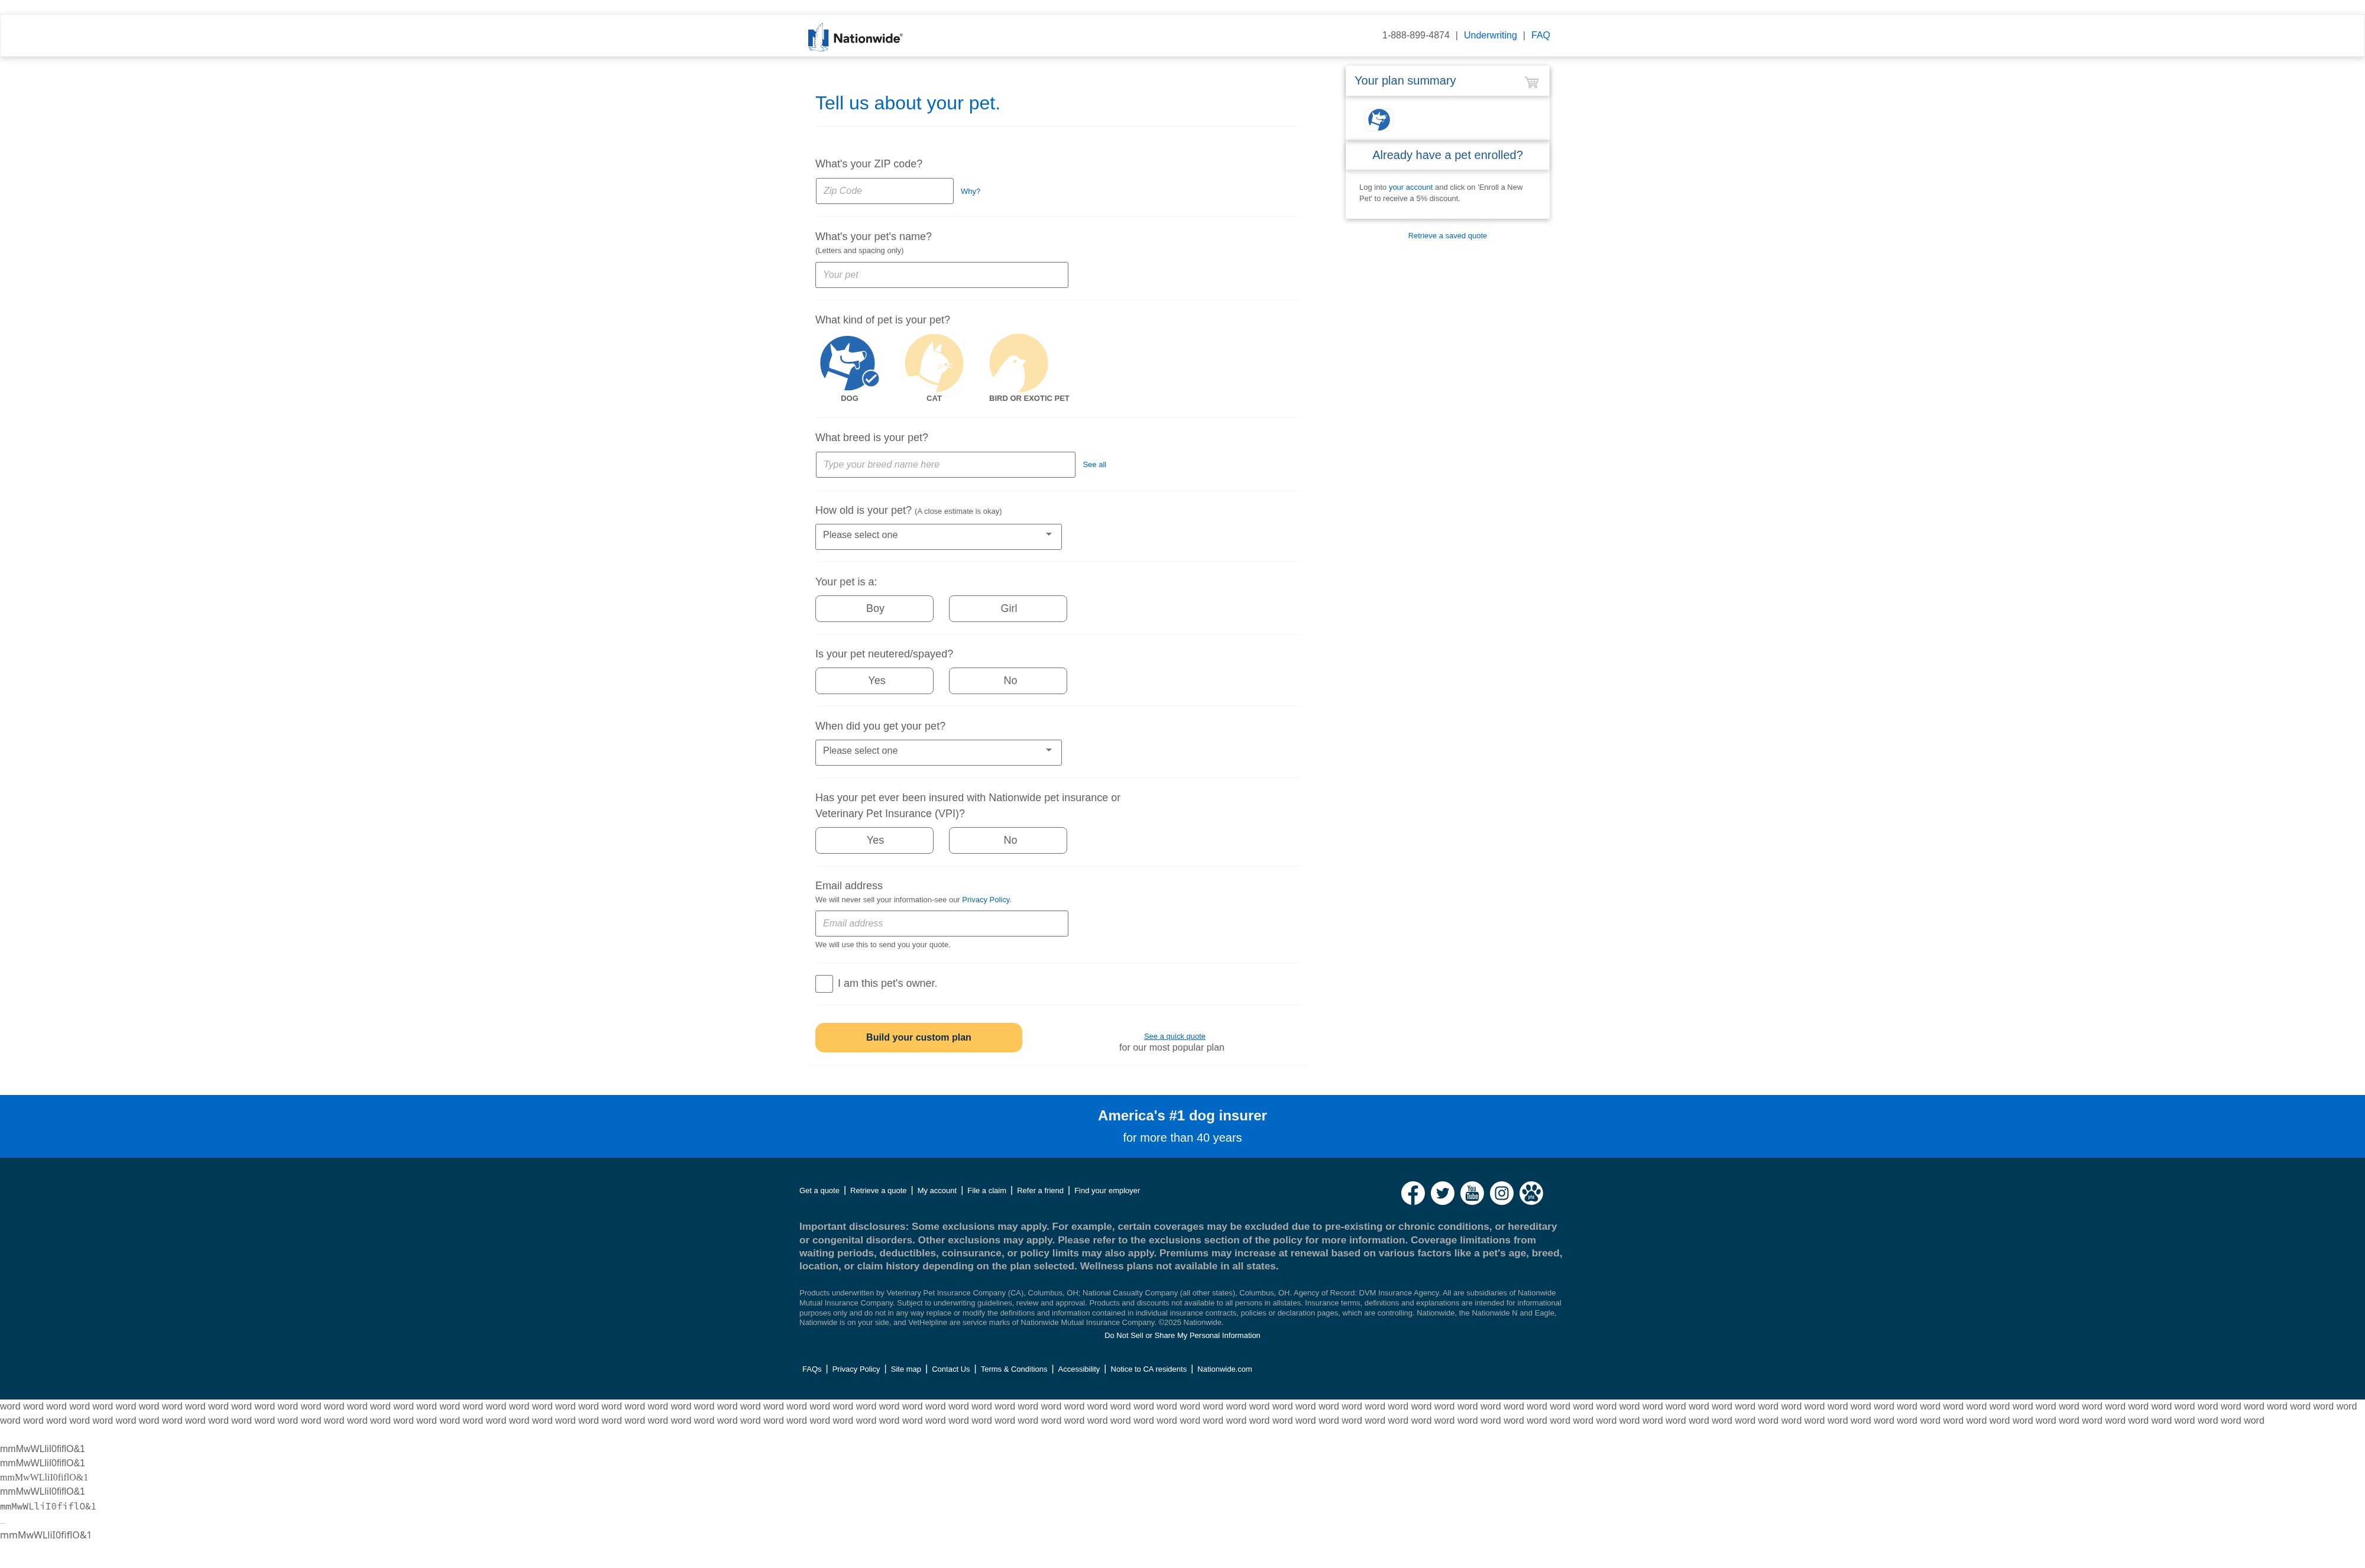Click your account link in sidebar
The width and height of the screenshot is (2365, 1568).
1410,187
